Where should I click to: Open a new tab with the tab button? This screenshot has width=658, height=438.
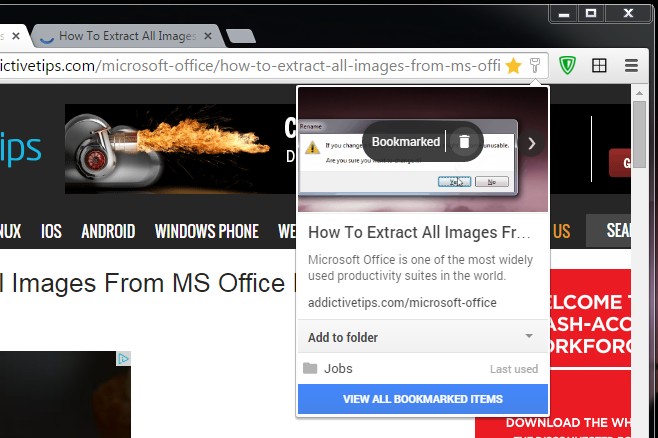coord(241,36)
